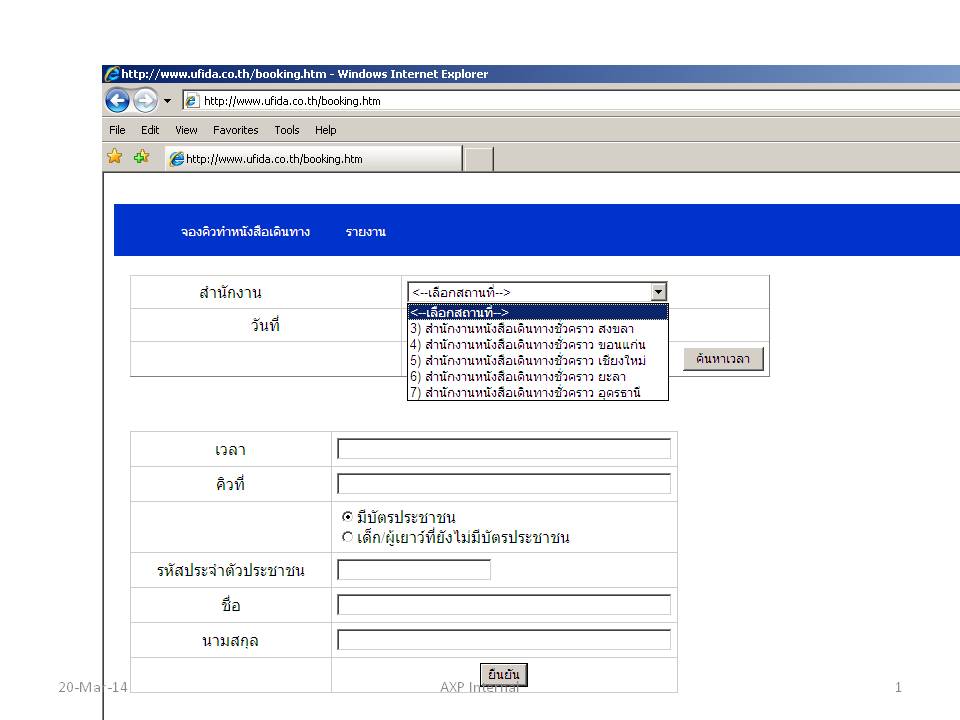The image size is (960, 720).
Task: Click the browser Back arrow button
Action: pyautogui.click(x=117, y=100)
